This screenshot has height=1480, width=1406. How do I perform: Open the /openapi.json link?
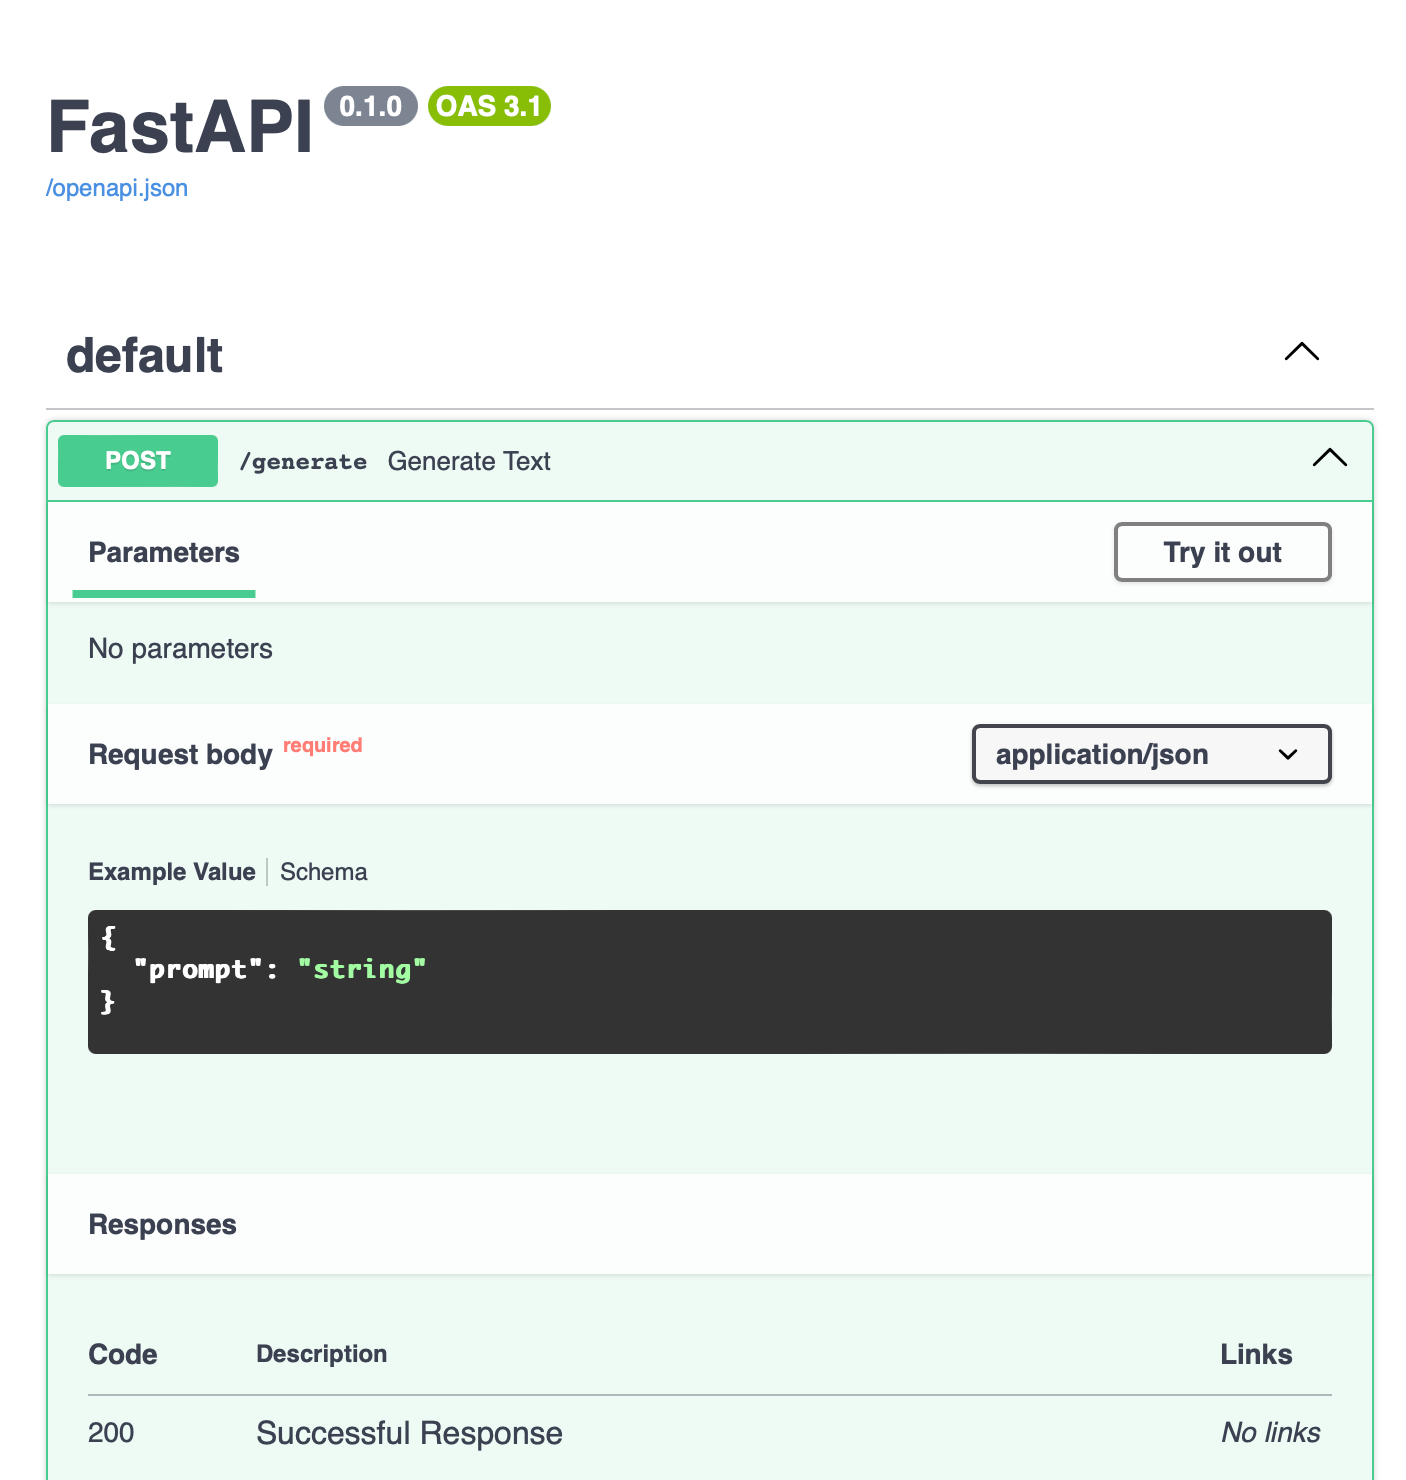pos(117,188)
